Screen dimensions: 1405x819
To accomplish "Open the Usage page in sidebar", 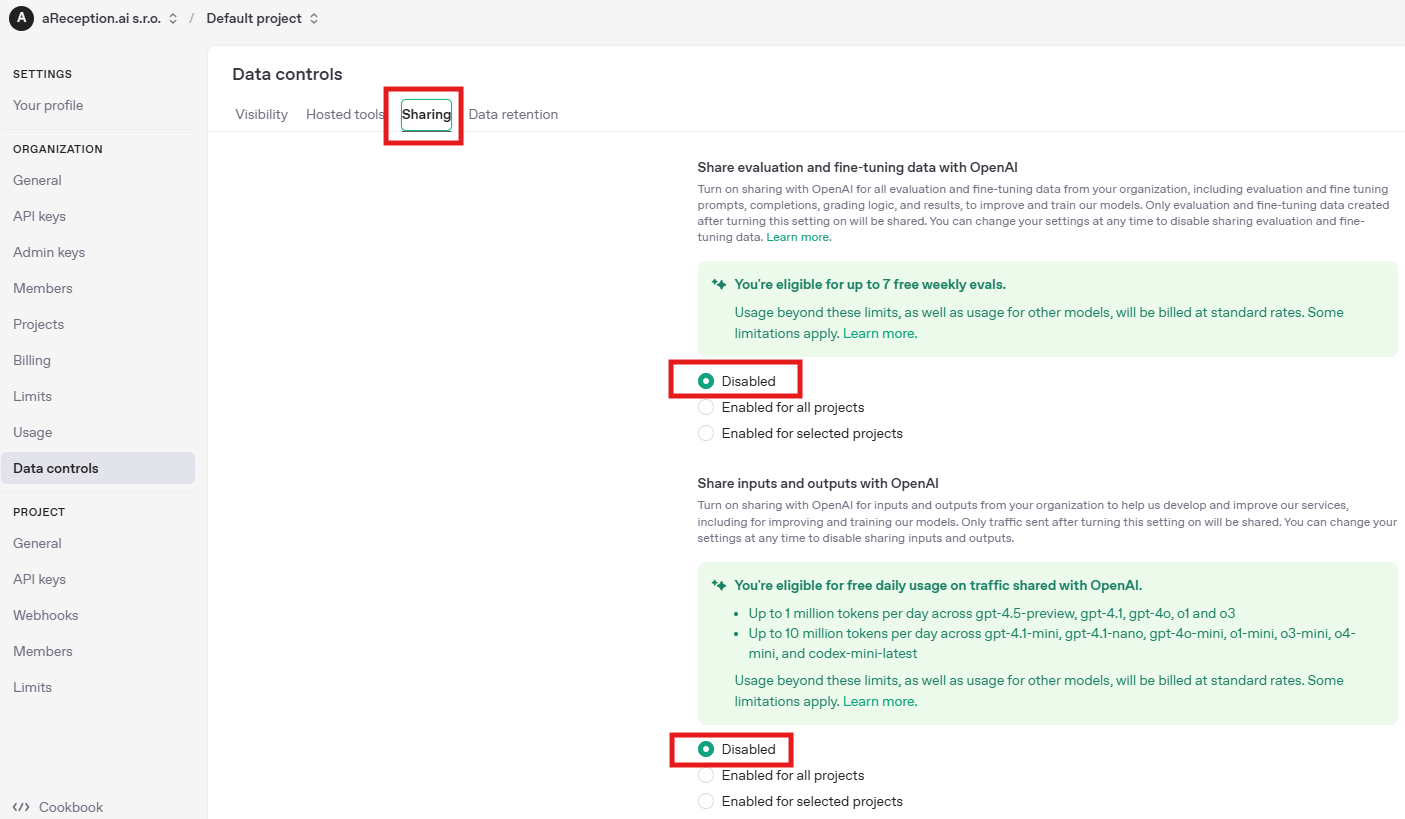I will (32, 432).
